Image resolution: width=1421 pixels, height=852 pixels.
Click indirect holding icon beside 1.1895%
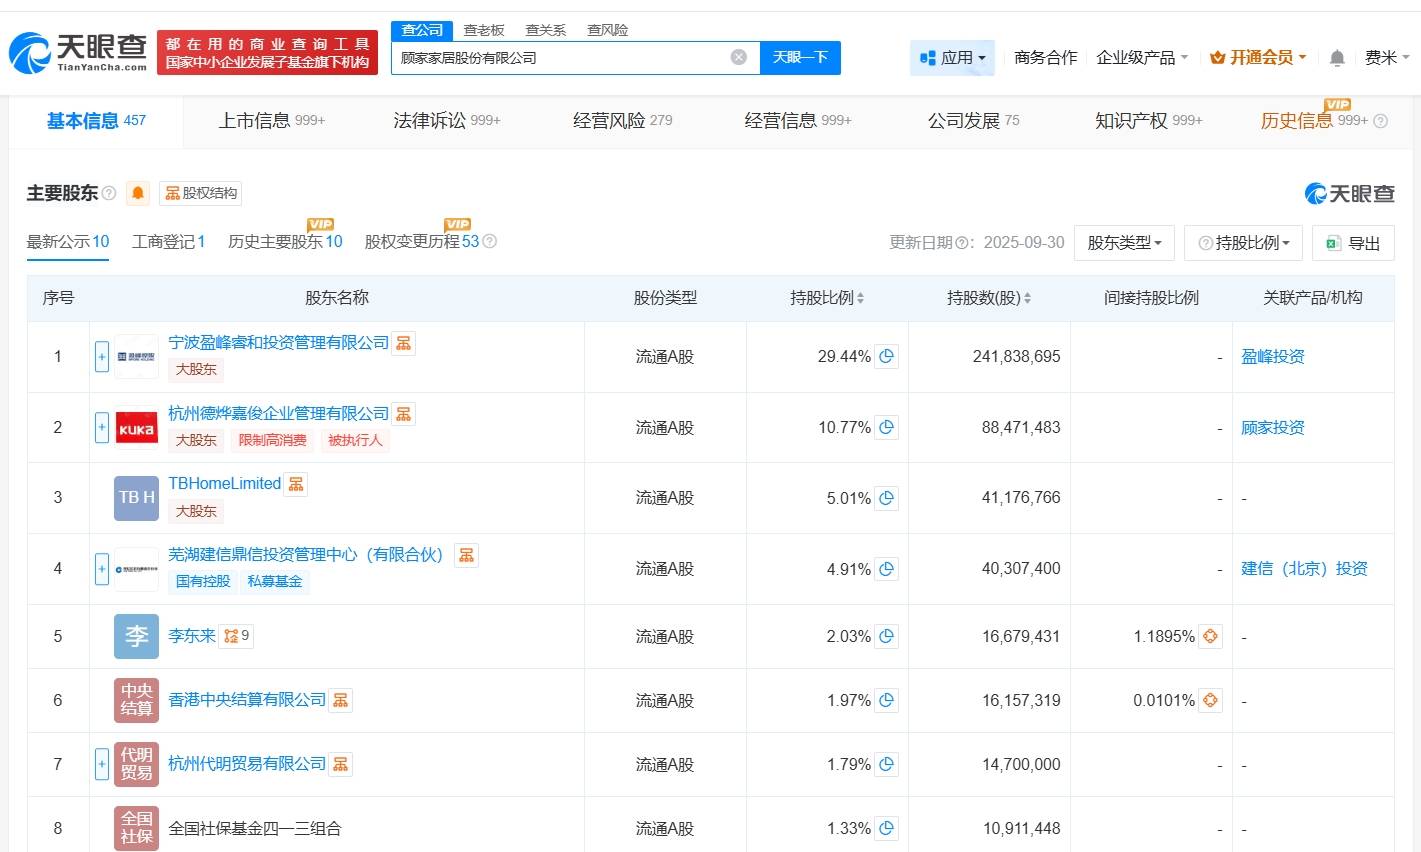(x=1210, y=636)
